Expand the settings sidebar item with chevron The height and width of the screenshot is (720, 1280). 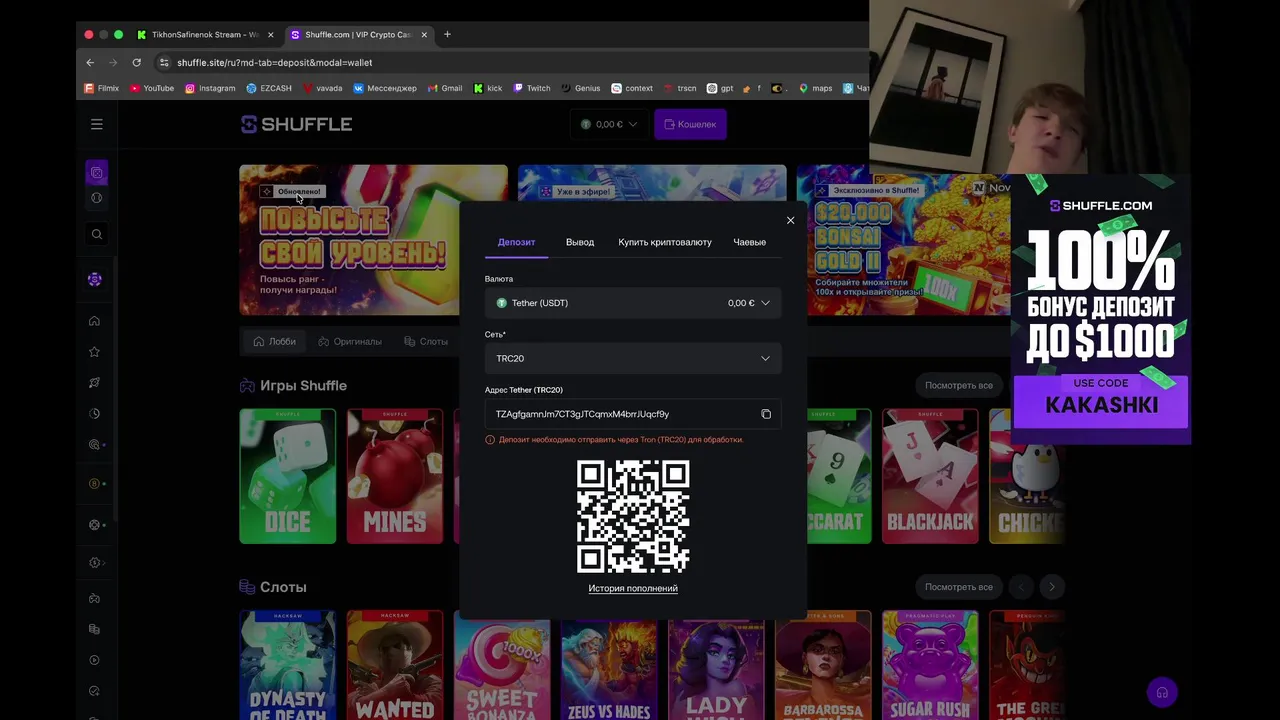click(x=97, y=562)
